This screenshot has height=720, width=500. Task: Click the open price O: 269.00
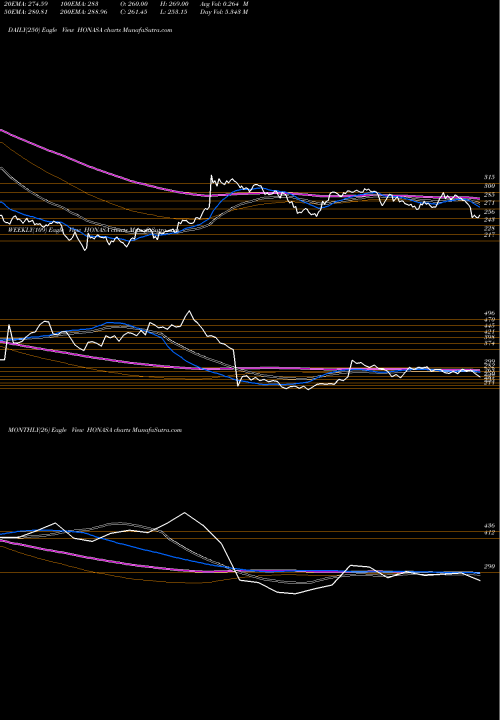[x=134, y=4]
